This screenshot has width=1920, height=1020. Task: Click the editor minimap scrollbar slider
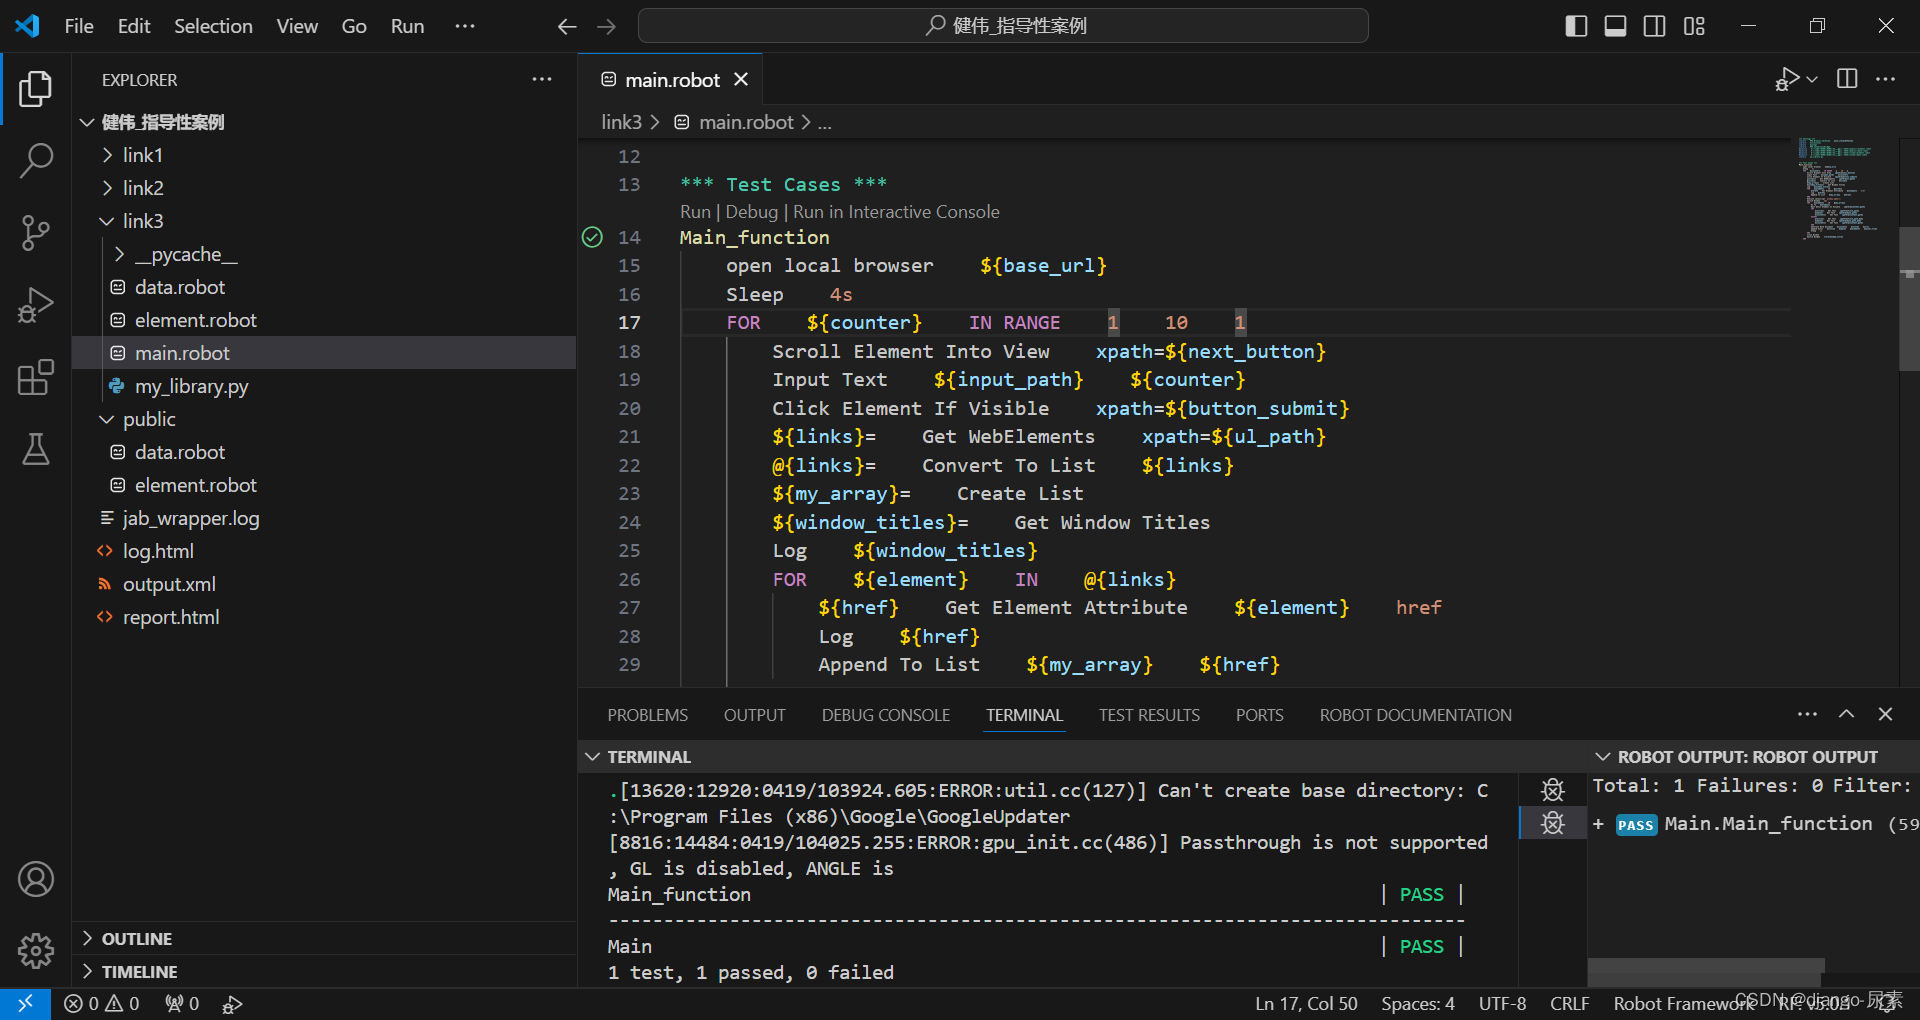tap(1909, 298)
